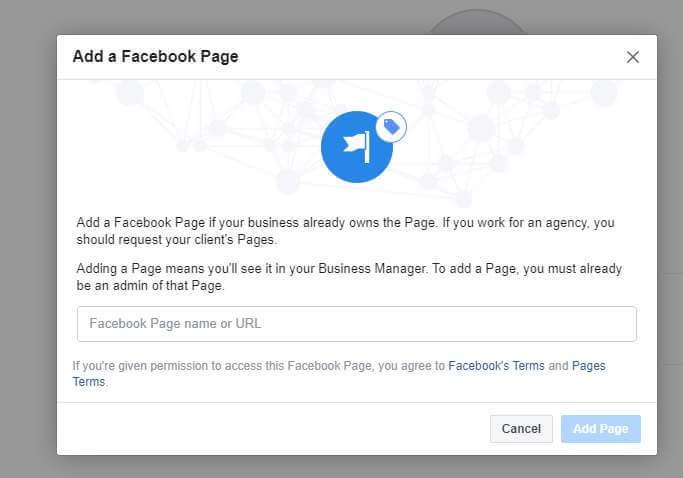The width and height of the screenshot is (683, 478).
Task: Focus the Facebook Page name or URL field
Action: 357,324
